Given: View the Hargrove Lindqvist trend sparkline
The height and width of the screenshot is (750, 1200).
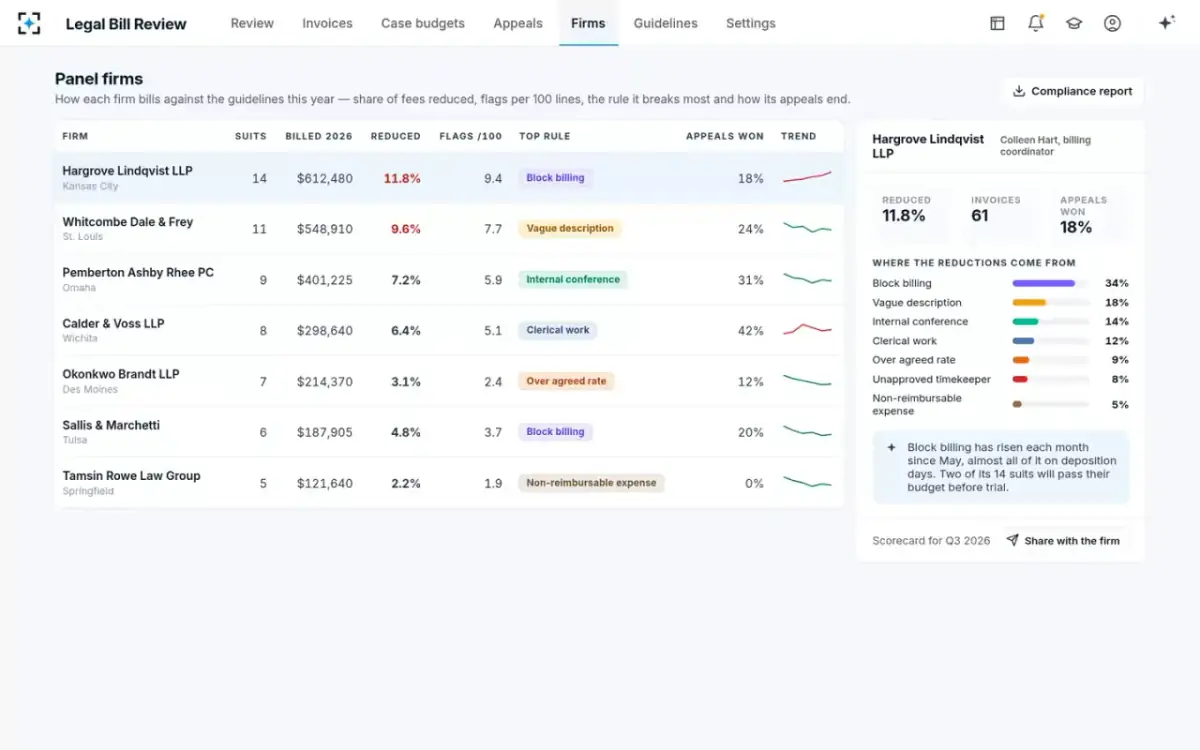Looking at the screenshot, I should pos(807,178).
